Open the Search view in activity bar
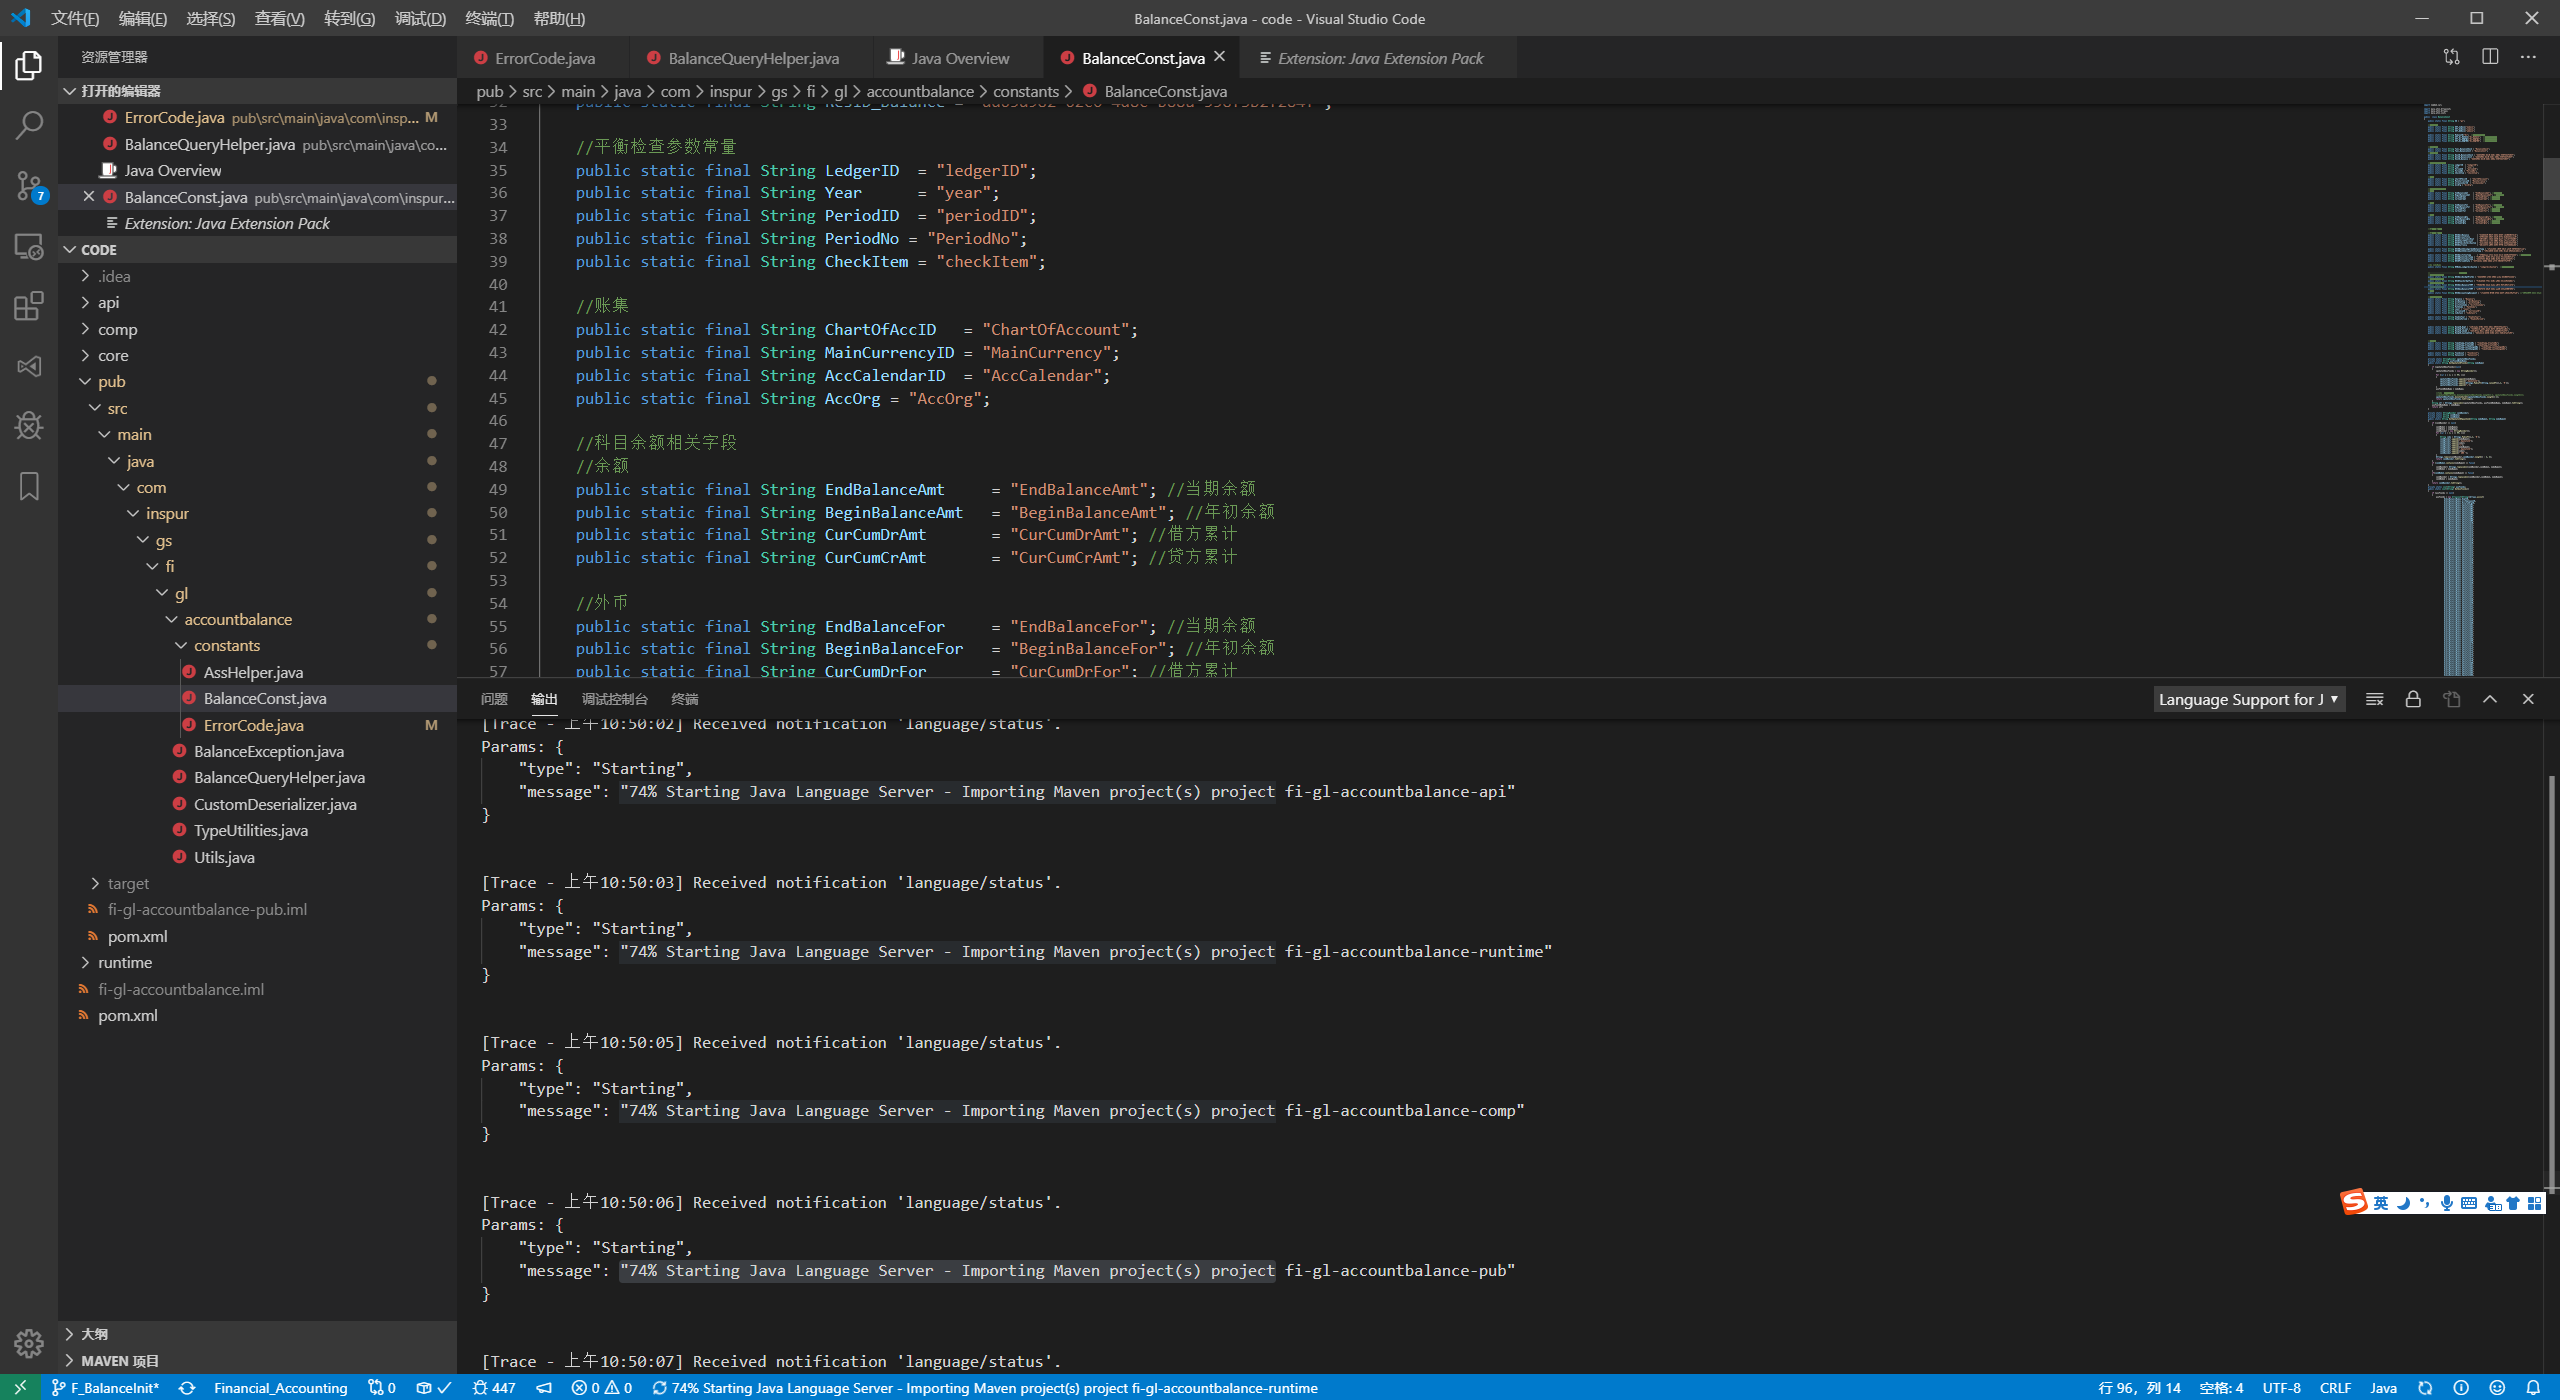Screen dimensions: 2560x1400 (x=28, y=125)
